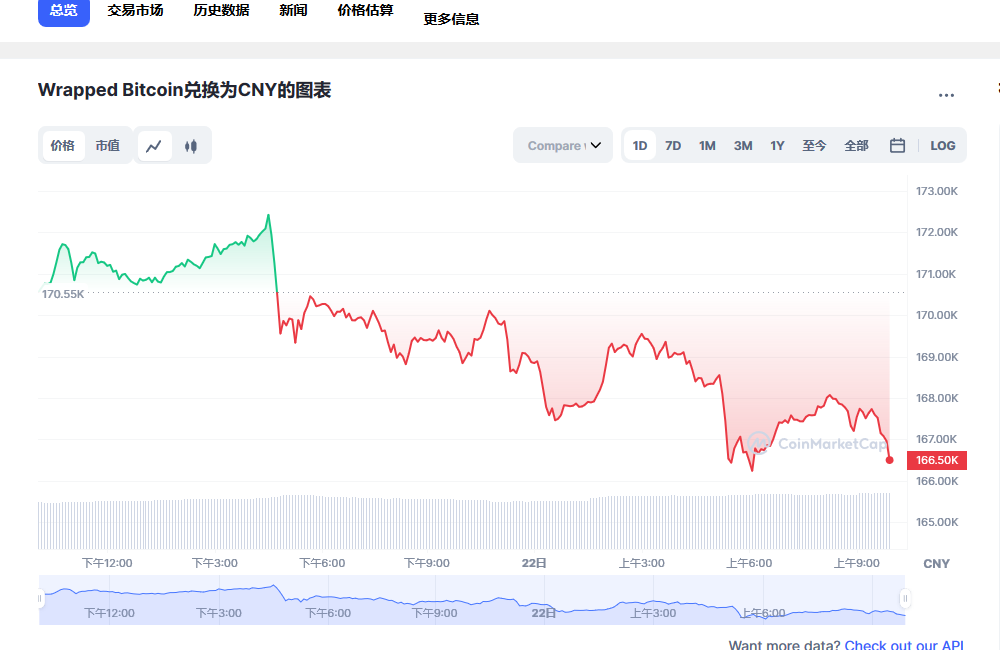Click the 170.55K opening price label
The height and width of the screenshot is (650, 1000).
click(x=62, y=294)
